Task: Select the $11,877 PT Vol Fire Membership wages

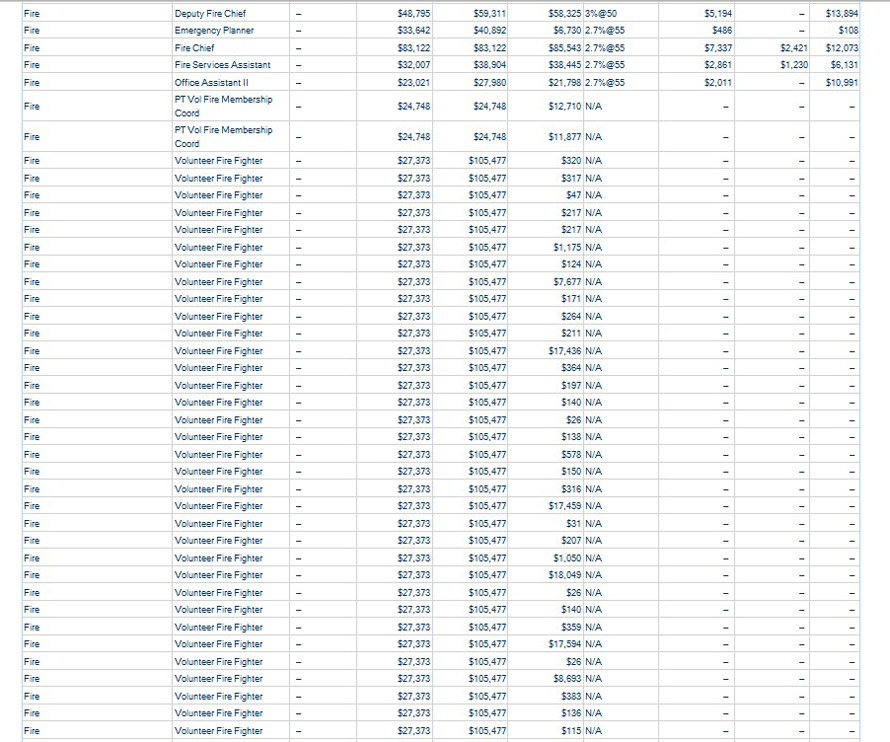Action: [x=565, y=137]
